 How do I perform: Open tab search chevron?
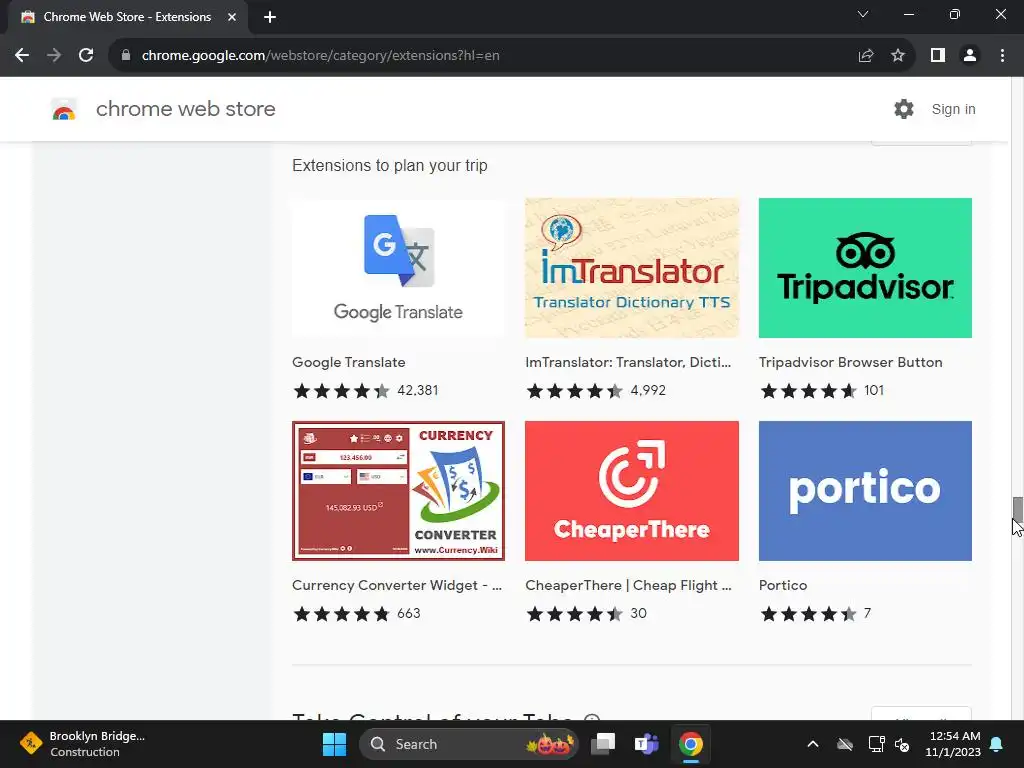(863, 14)
